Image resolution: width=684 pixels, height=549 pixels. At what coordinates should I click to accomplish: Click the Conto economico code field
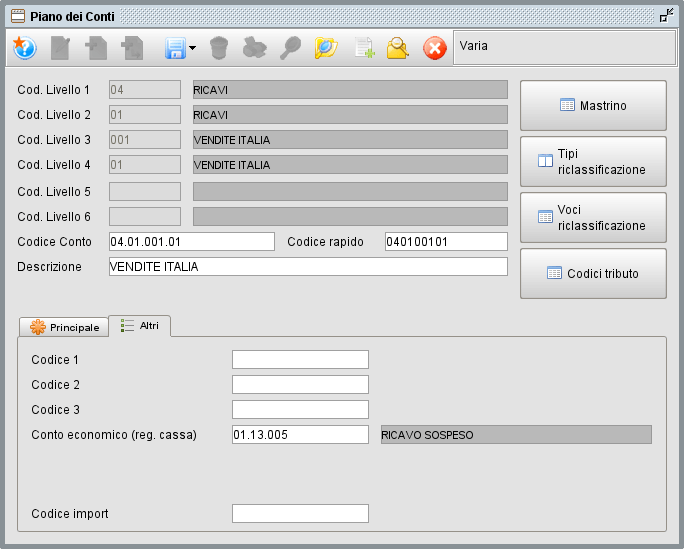click(x=301, y=435)
